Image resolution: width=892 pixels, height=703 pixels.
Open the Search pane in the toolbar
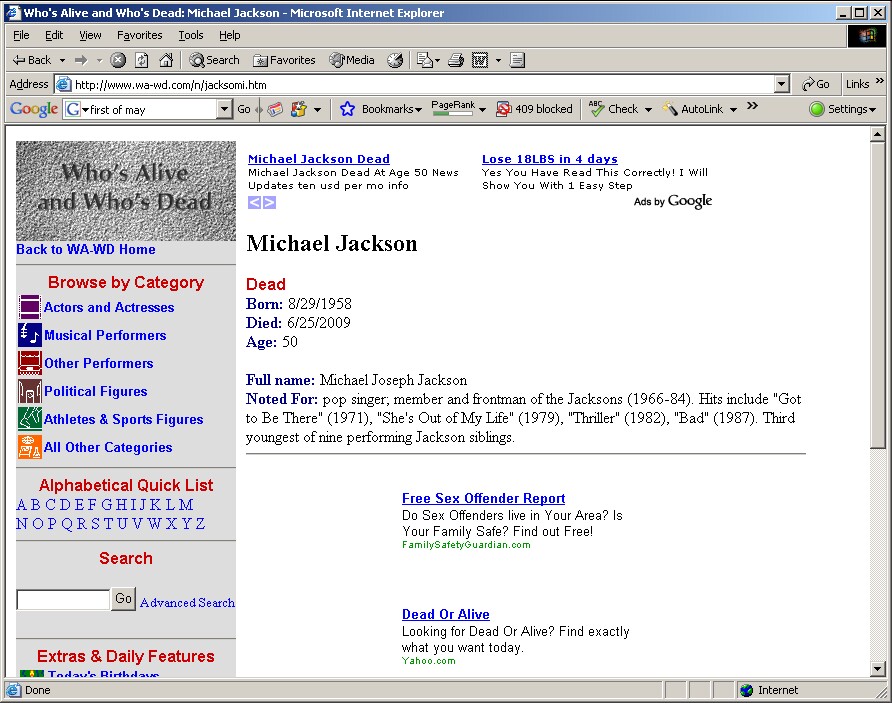pyautogui.click(x=214, y=60)
